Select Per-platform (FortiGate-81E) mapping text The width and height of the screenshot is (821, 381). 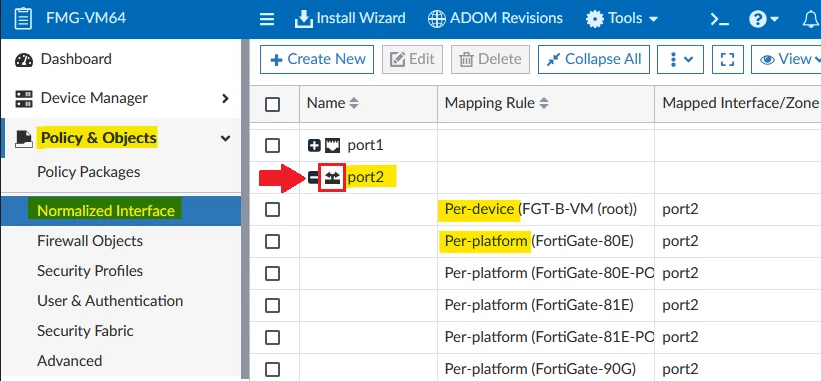[x=539, y=305]
